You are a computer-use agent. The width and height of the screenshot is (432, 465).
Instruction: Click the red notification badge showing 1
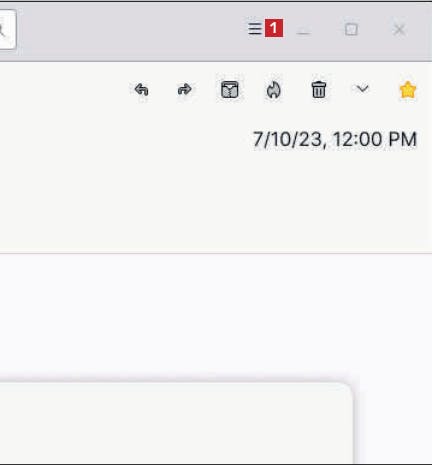tap(274, 28)
